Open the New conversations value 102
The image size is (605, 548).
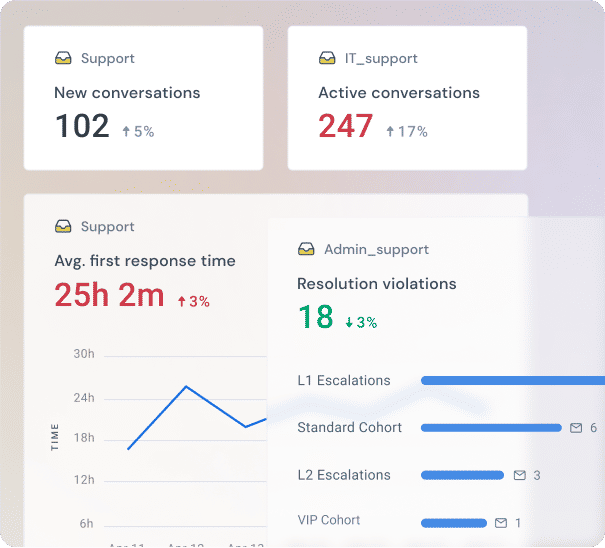pyautogui.click(x=82, y=126)
